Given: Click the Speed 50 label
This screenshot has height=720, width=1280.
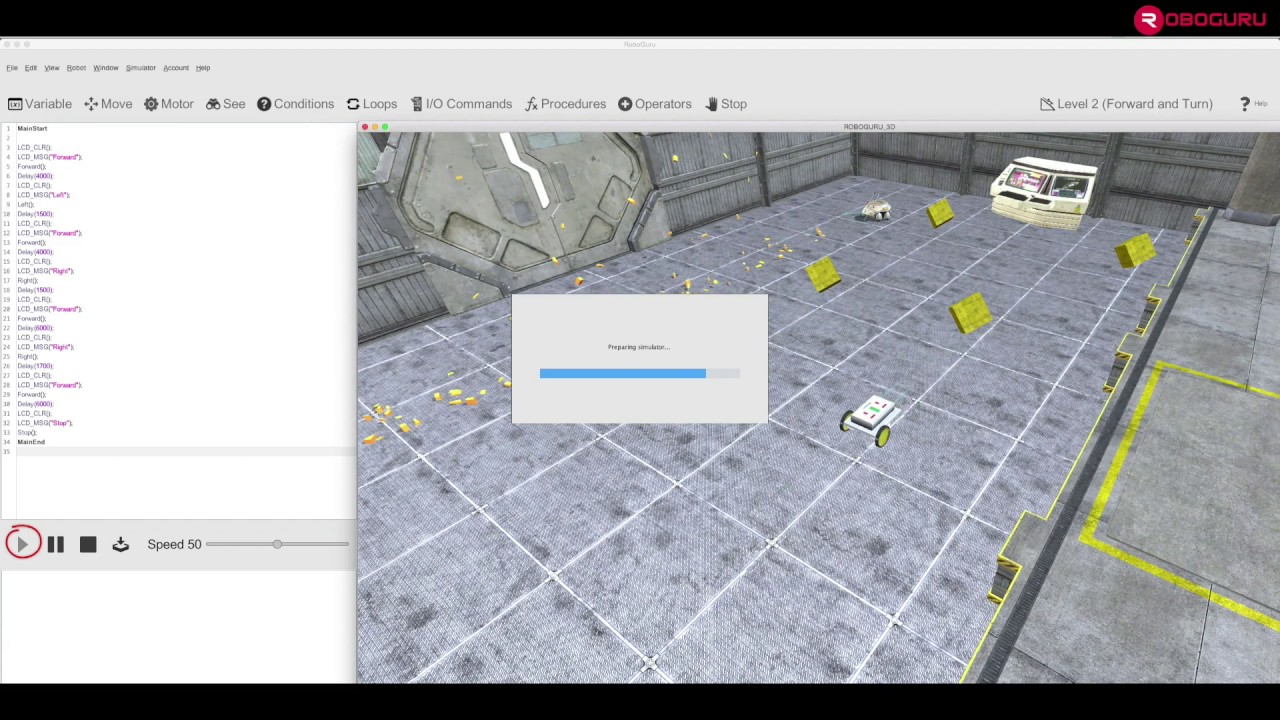Looking at the screenshot, I should 174,544.
